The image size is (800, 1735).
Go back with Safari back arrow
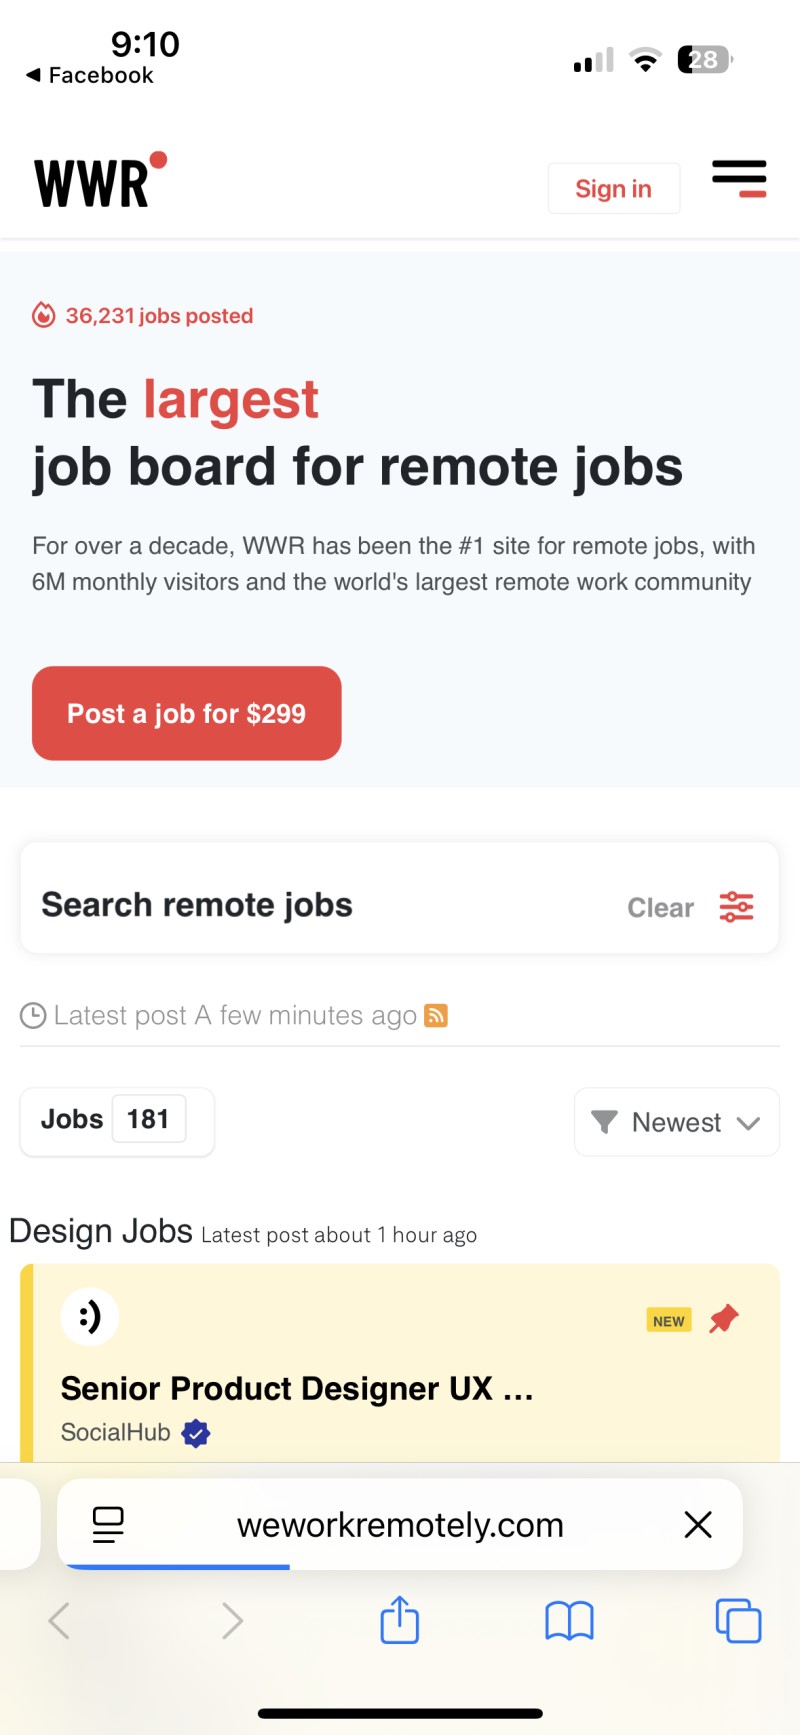[59, 1620]
